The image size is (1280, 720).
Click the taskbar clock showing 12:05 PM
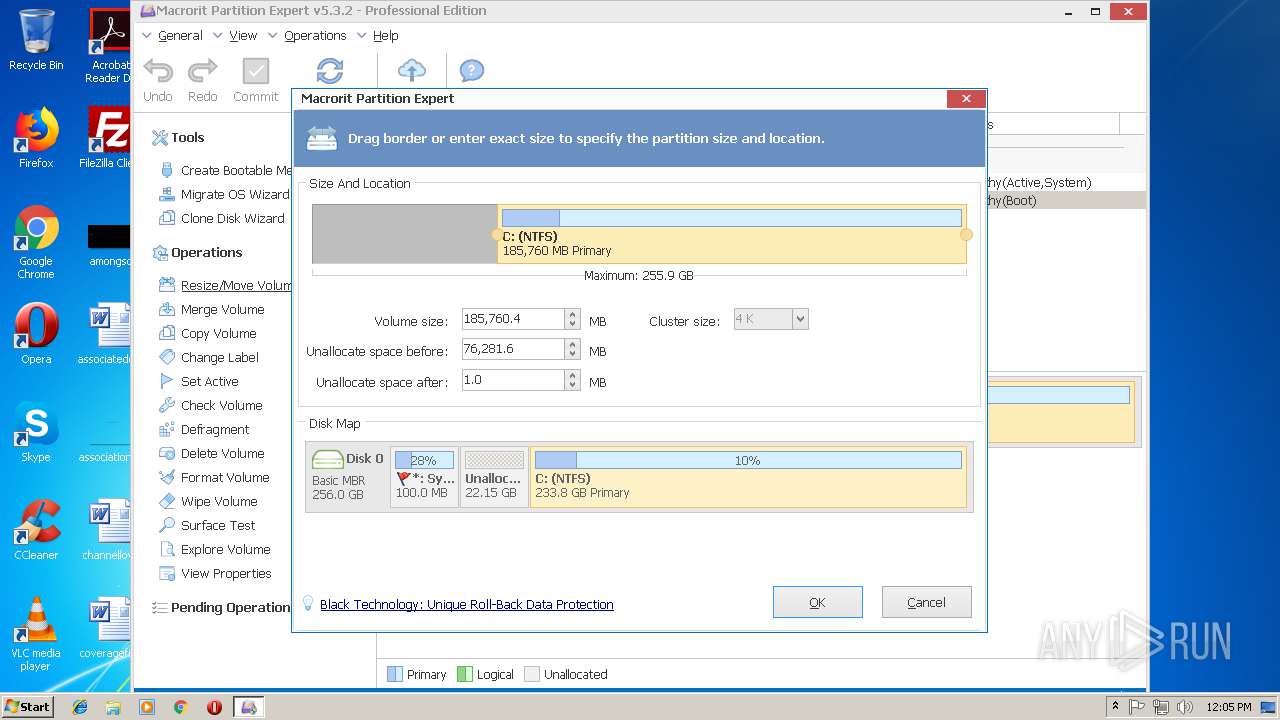[x=1229, y=707]
